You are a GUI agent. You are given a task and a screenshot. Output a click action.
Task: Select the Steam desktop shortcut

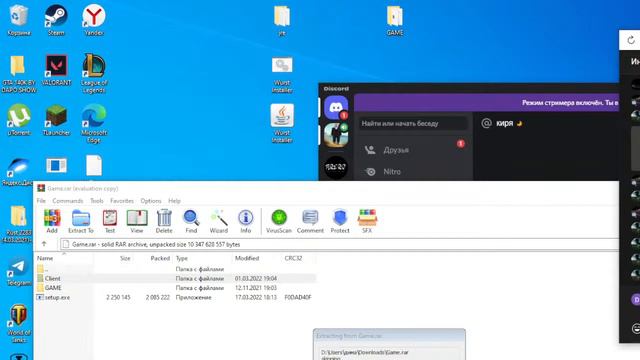pos(56,20)
